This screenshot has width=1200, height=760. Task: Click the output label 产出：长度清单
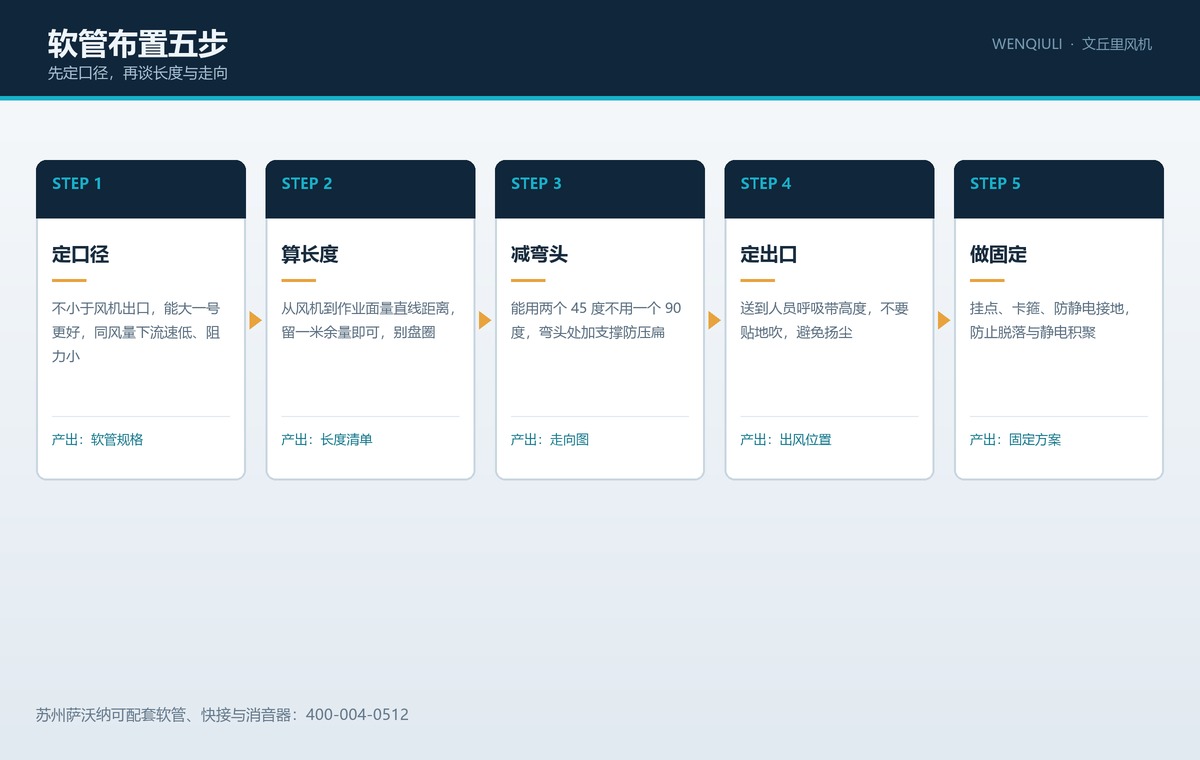point(327,439)
